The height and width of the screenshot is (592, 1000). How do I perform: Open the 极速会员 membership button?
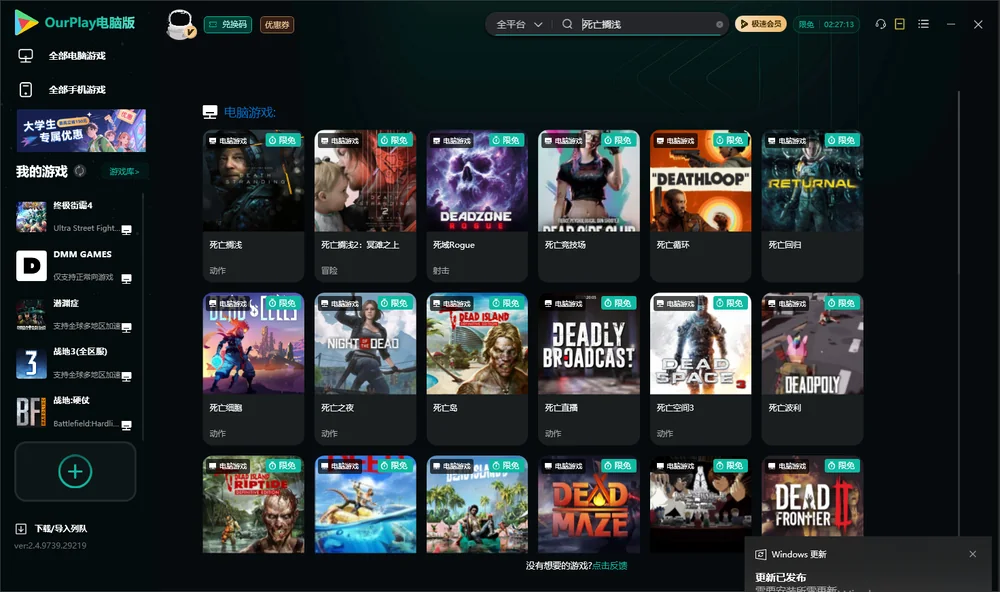[761, 24]
